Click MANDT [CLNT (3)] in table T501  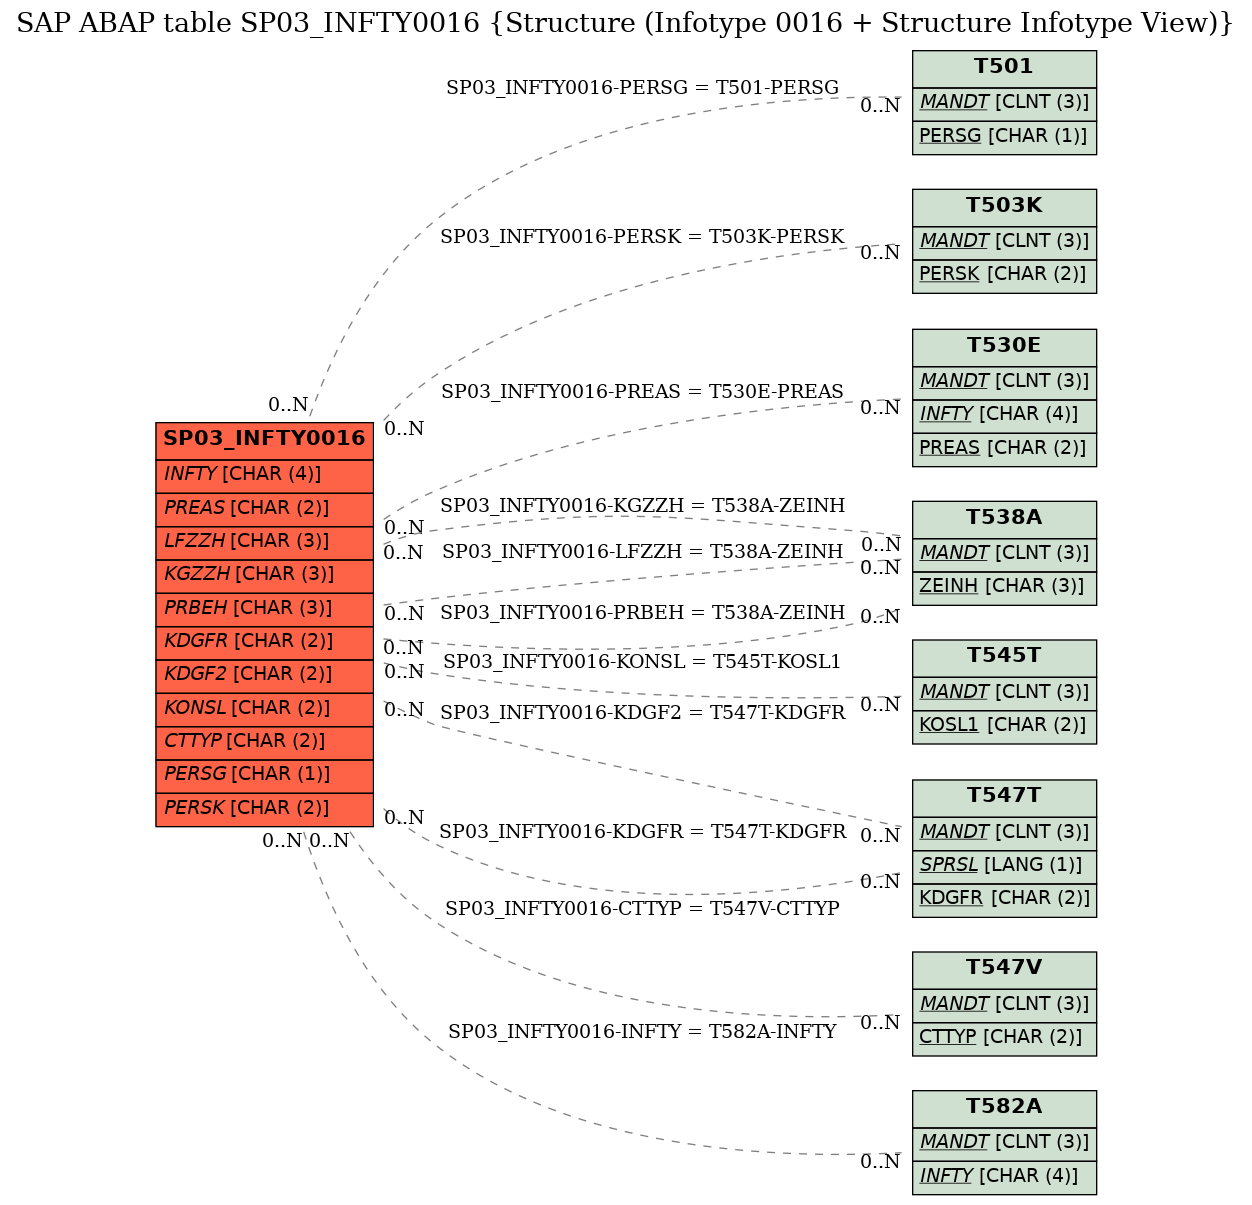pos(1004,103)
